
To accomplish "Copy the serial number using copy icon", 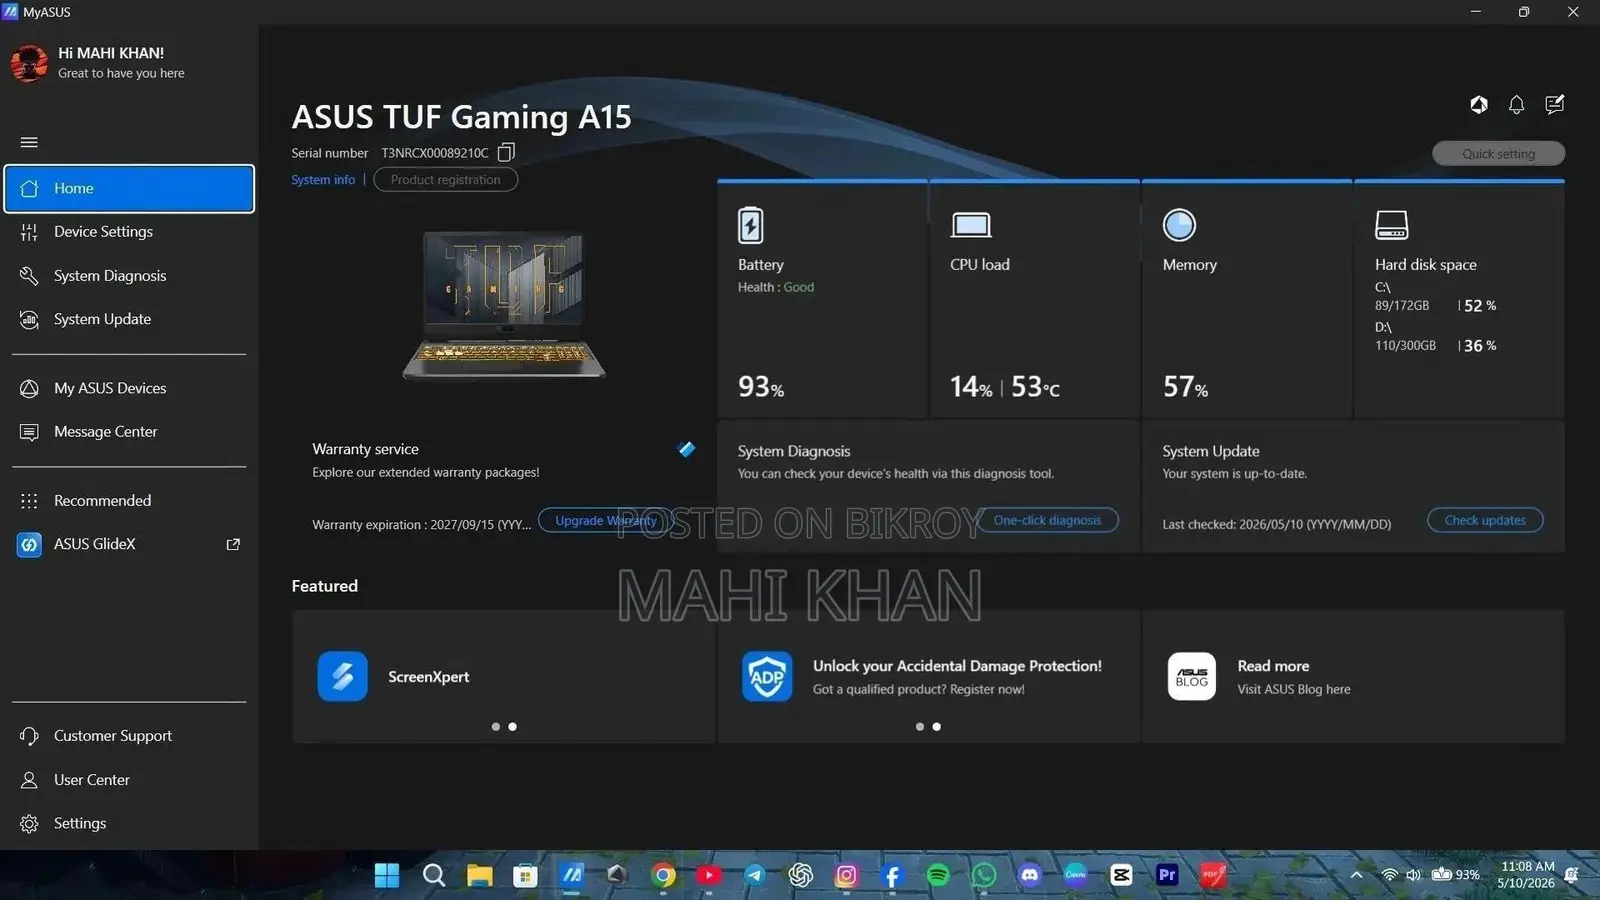I will point(506,152).
